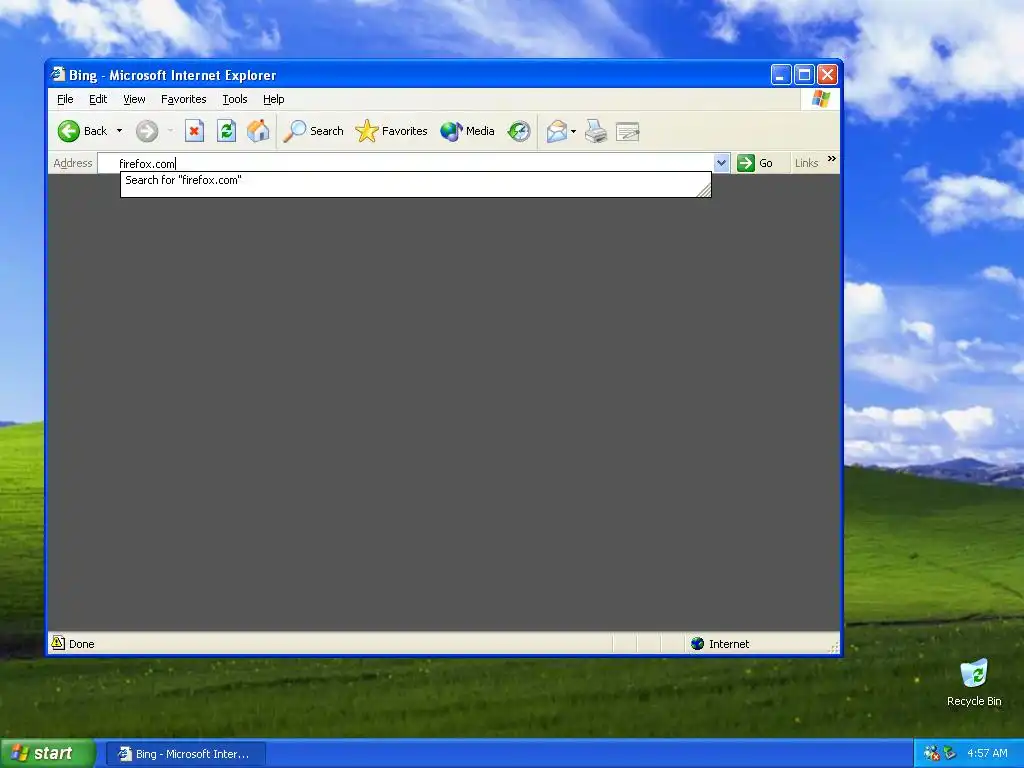
Task: Open the Help menu
Action: 274,99
